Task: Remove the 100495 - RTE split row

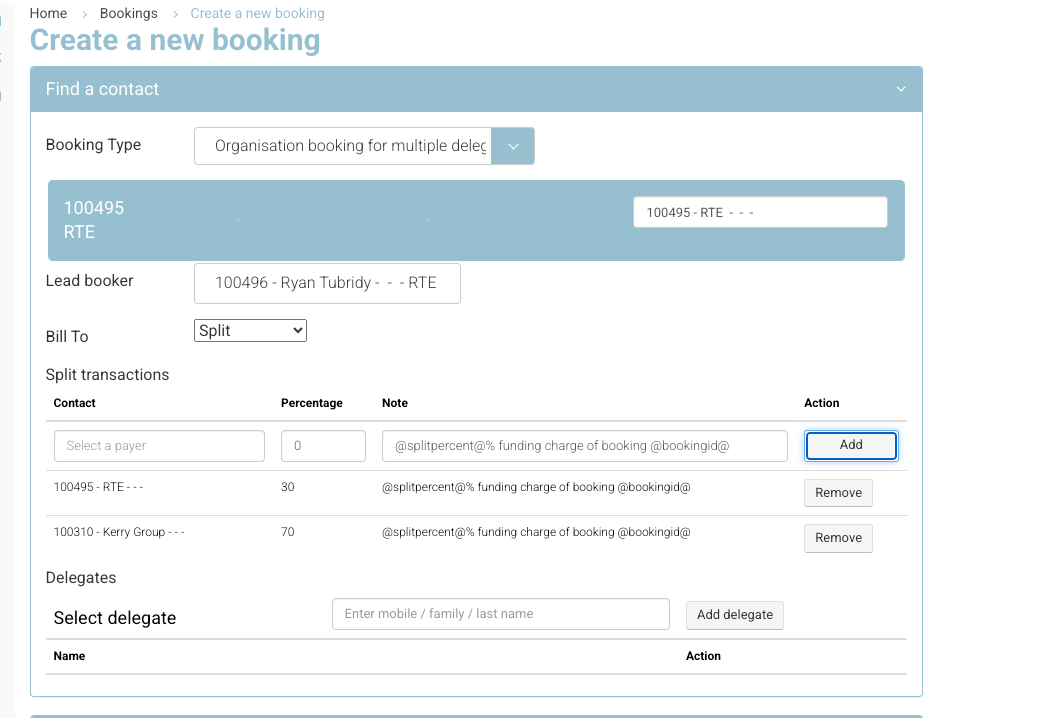Action: coord(838,493)
